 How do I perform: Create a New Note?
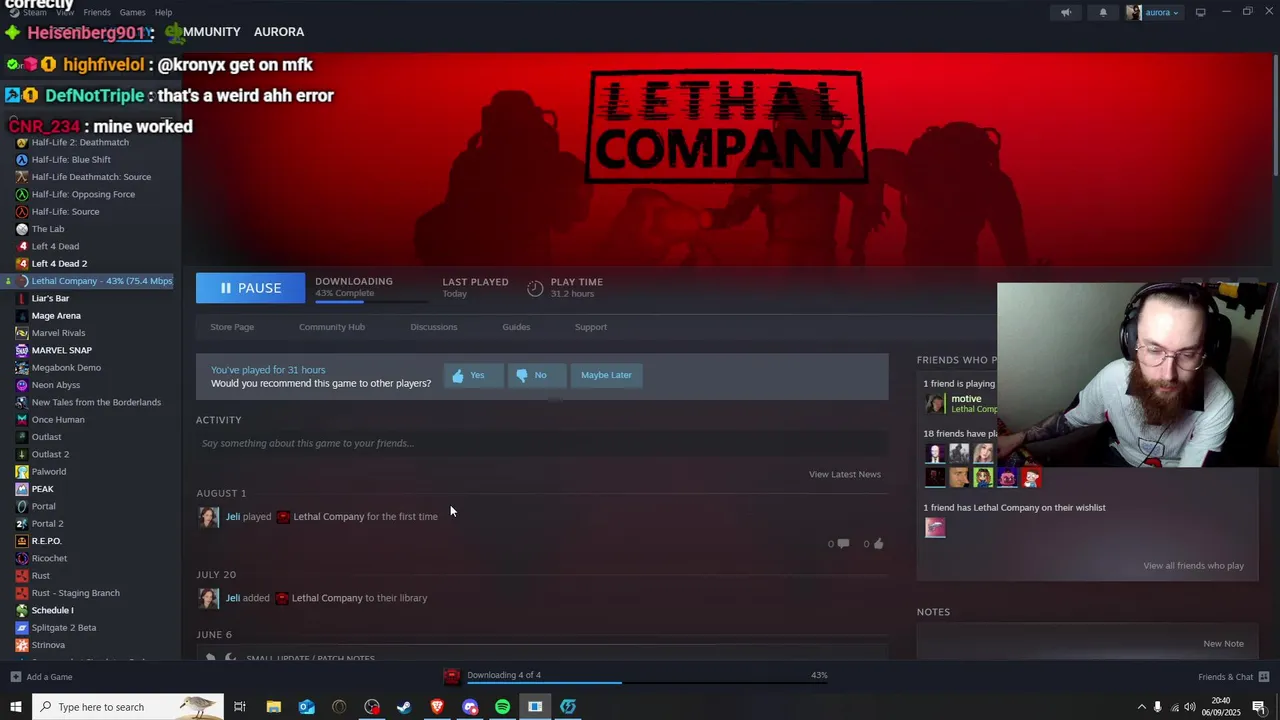tap(1223, 644)
